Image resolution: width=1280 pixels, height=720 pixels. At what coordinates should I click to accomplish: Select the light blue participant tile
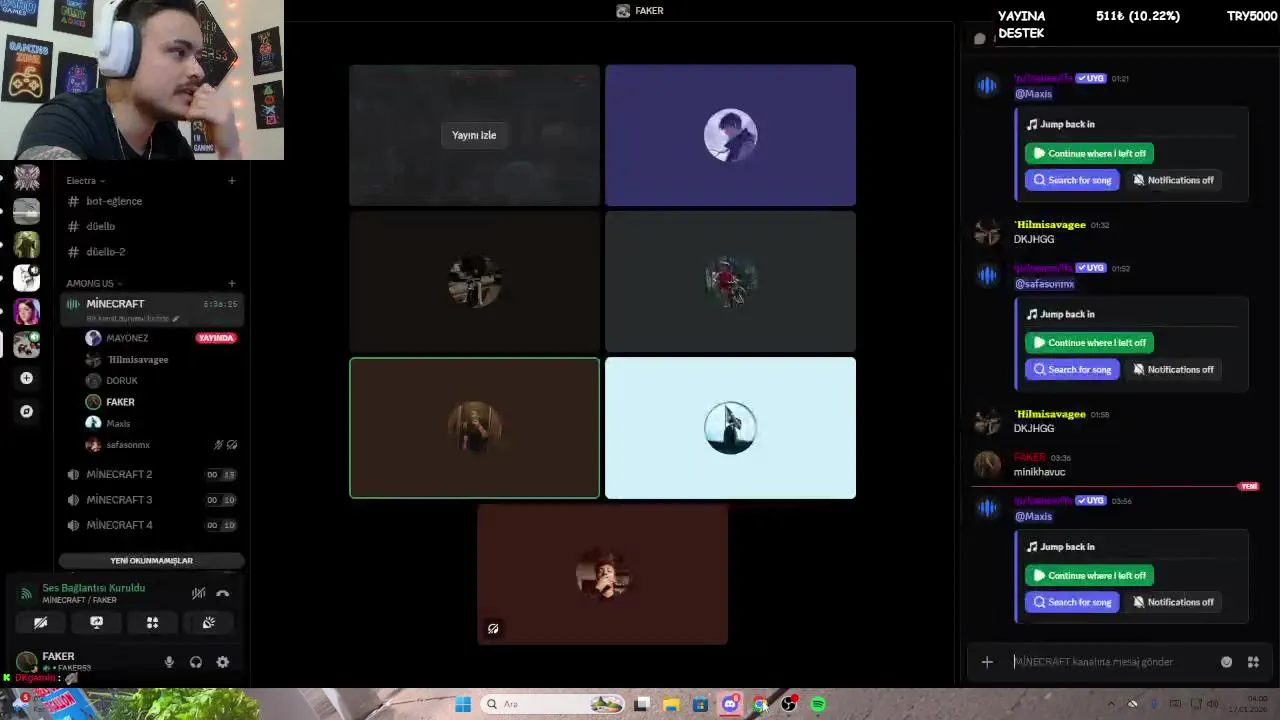730,428
